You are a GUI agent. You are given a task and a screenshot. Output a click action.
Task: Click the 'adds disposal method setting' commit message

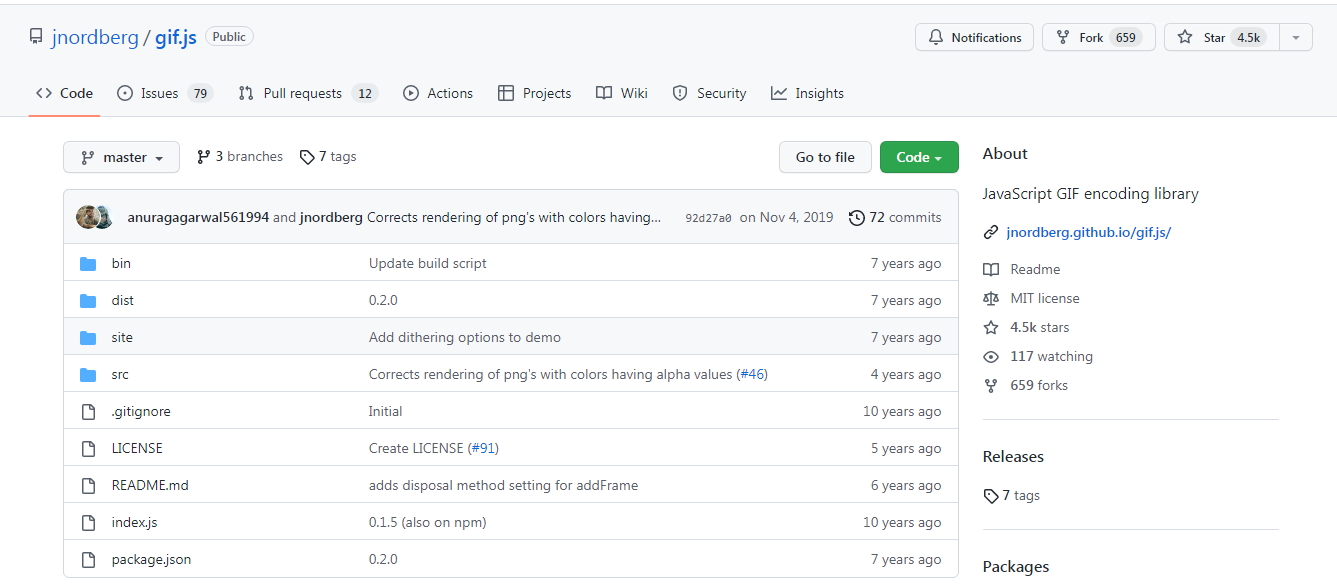point(503,485)
